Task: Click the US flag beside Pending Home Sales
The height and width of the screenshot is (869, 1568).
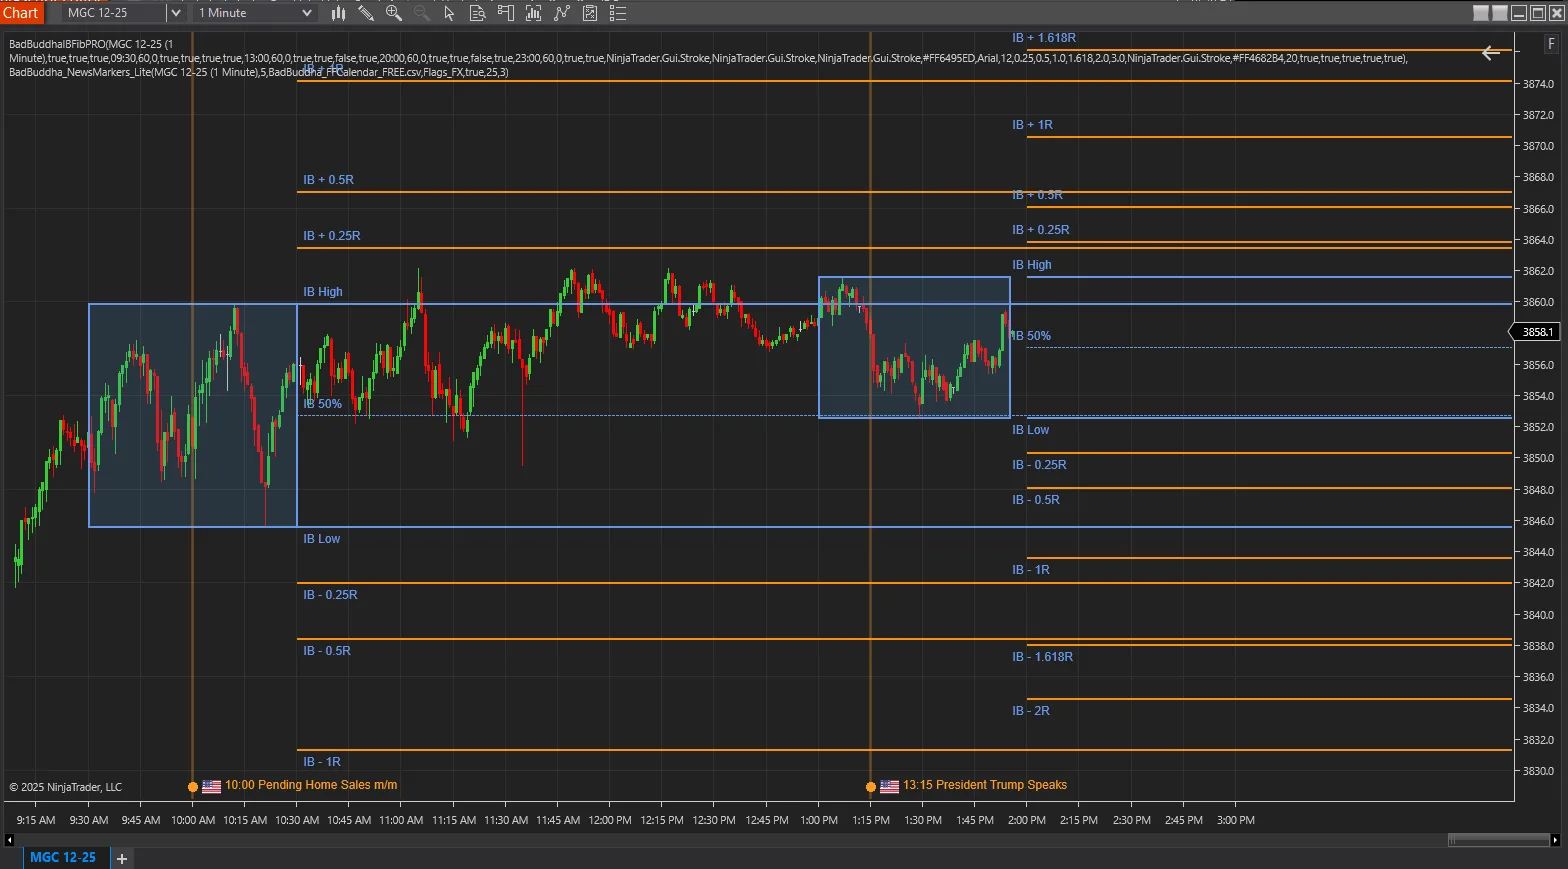Action: [x=212, y=786]
